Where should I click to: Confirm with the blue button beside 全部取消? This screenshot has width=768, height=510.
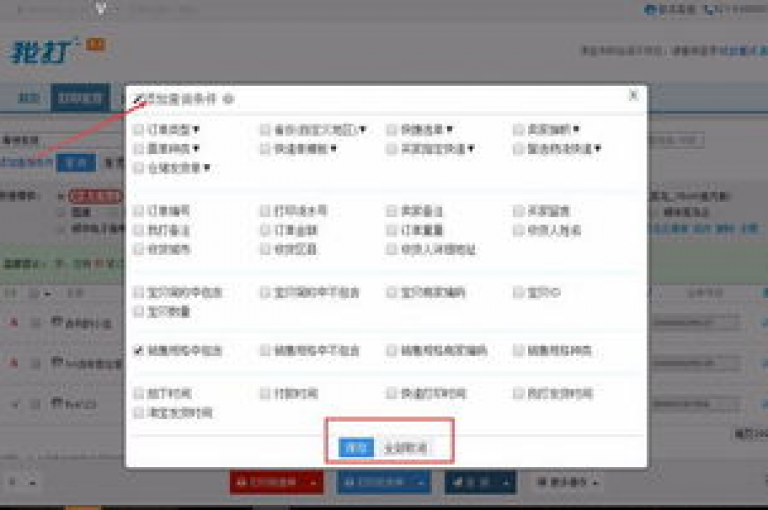click(x=356, y=447)
